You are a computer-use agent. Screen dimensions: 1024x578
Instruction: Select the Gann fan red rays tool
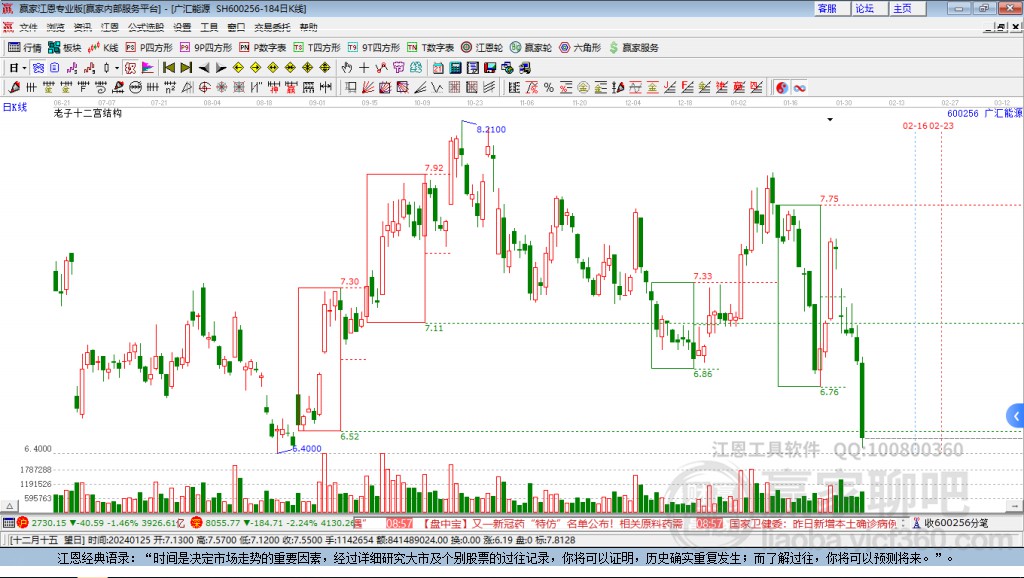tap(368, 88)
